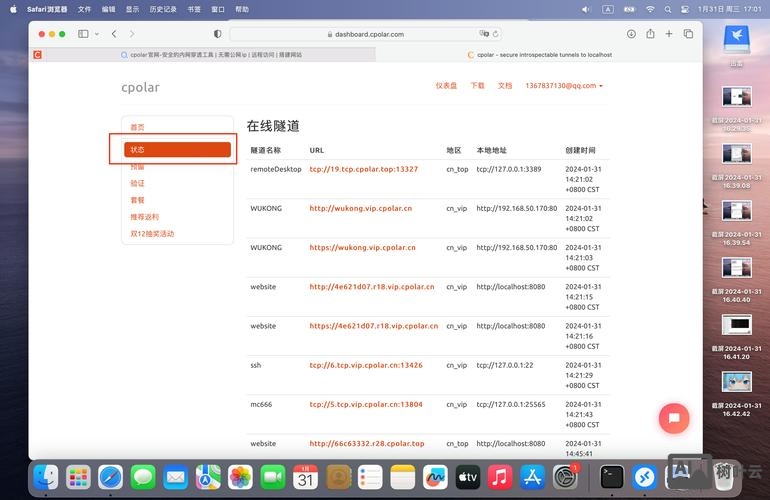The width and height of the screenshot is (770, 500).
Task: Open https://wukong.vip.cpolar.cn tunnel link
Action: click(362, 248)
